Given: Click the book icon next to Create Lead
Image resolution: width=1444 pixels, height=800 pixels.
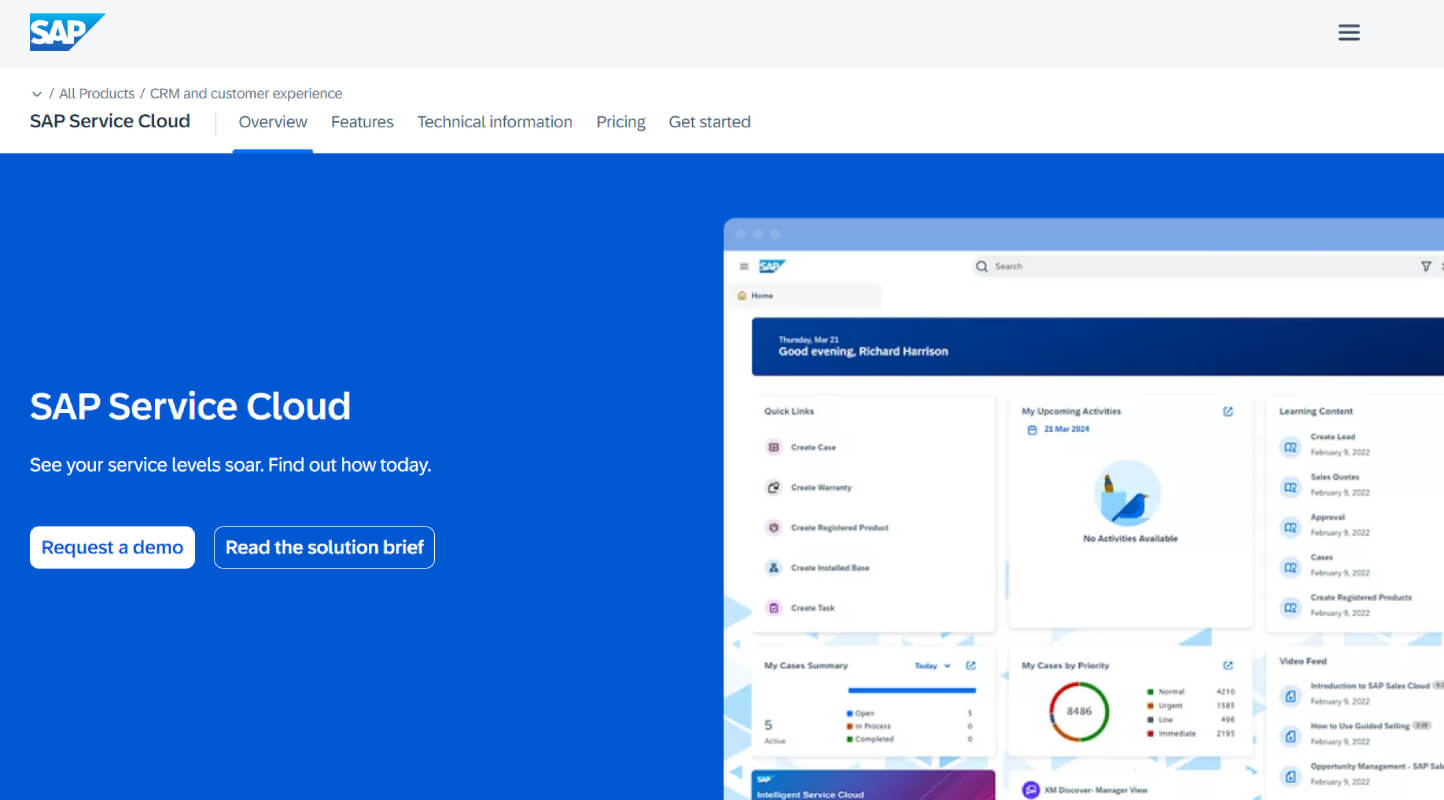Looking at the screenshot, I should (x=1291, y=446).
